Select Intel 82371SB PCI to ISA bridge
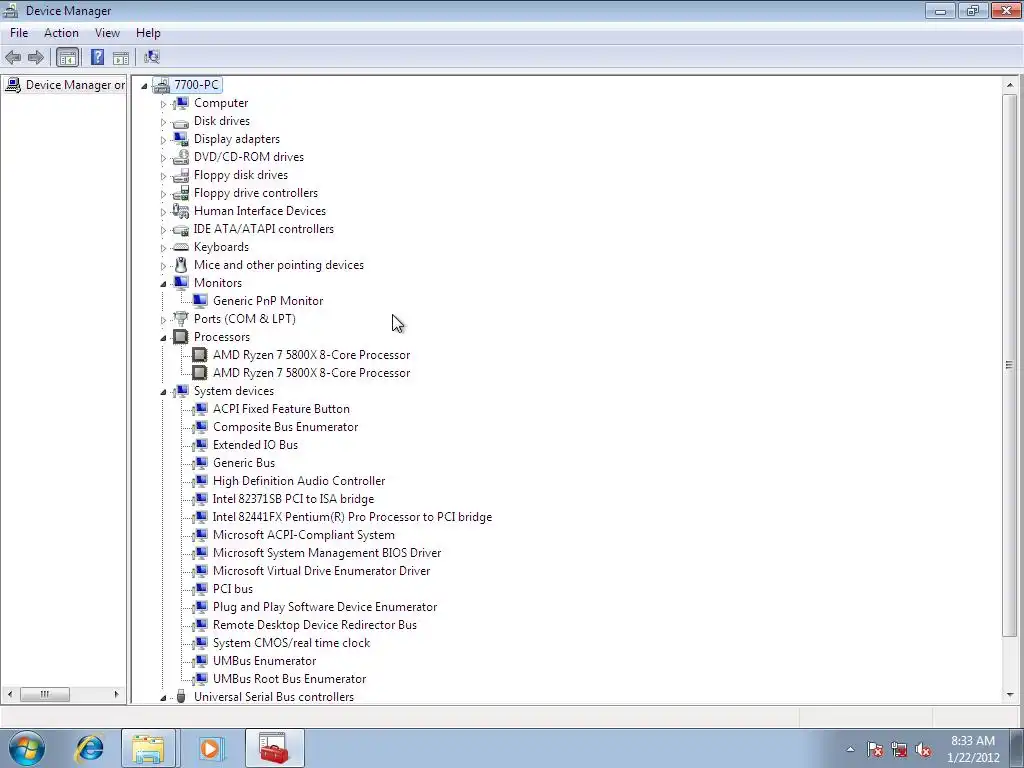The height and width of the screenshot is (768, 1024). pos(293,499)
